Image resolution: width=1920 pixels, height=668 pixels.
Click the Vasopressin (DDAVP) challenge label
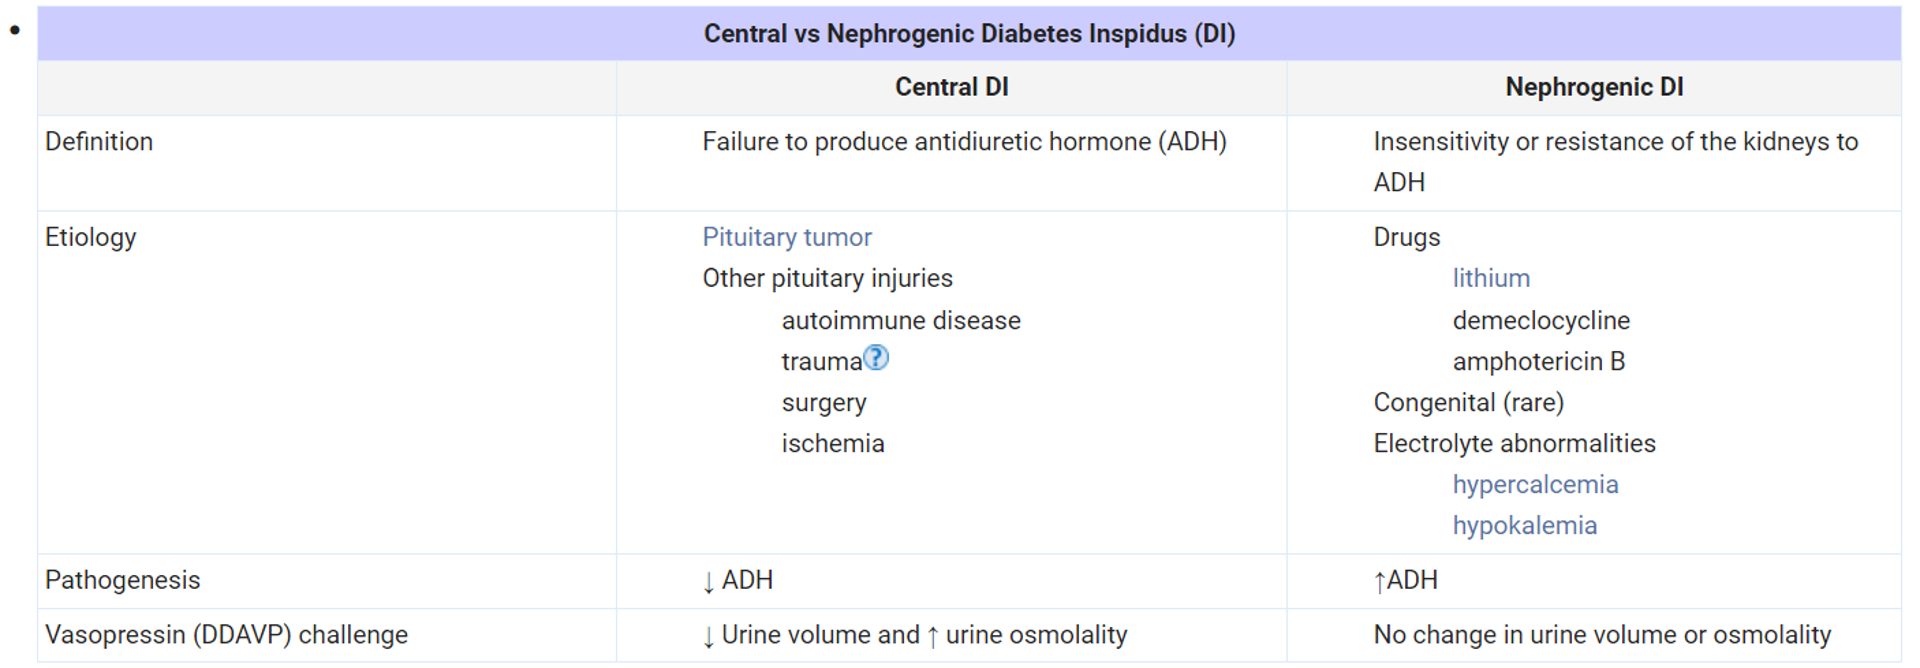coord(226,635)
